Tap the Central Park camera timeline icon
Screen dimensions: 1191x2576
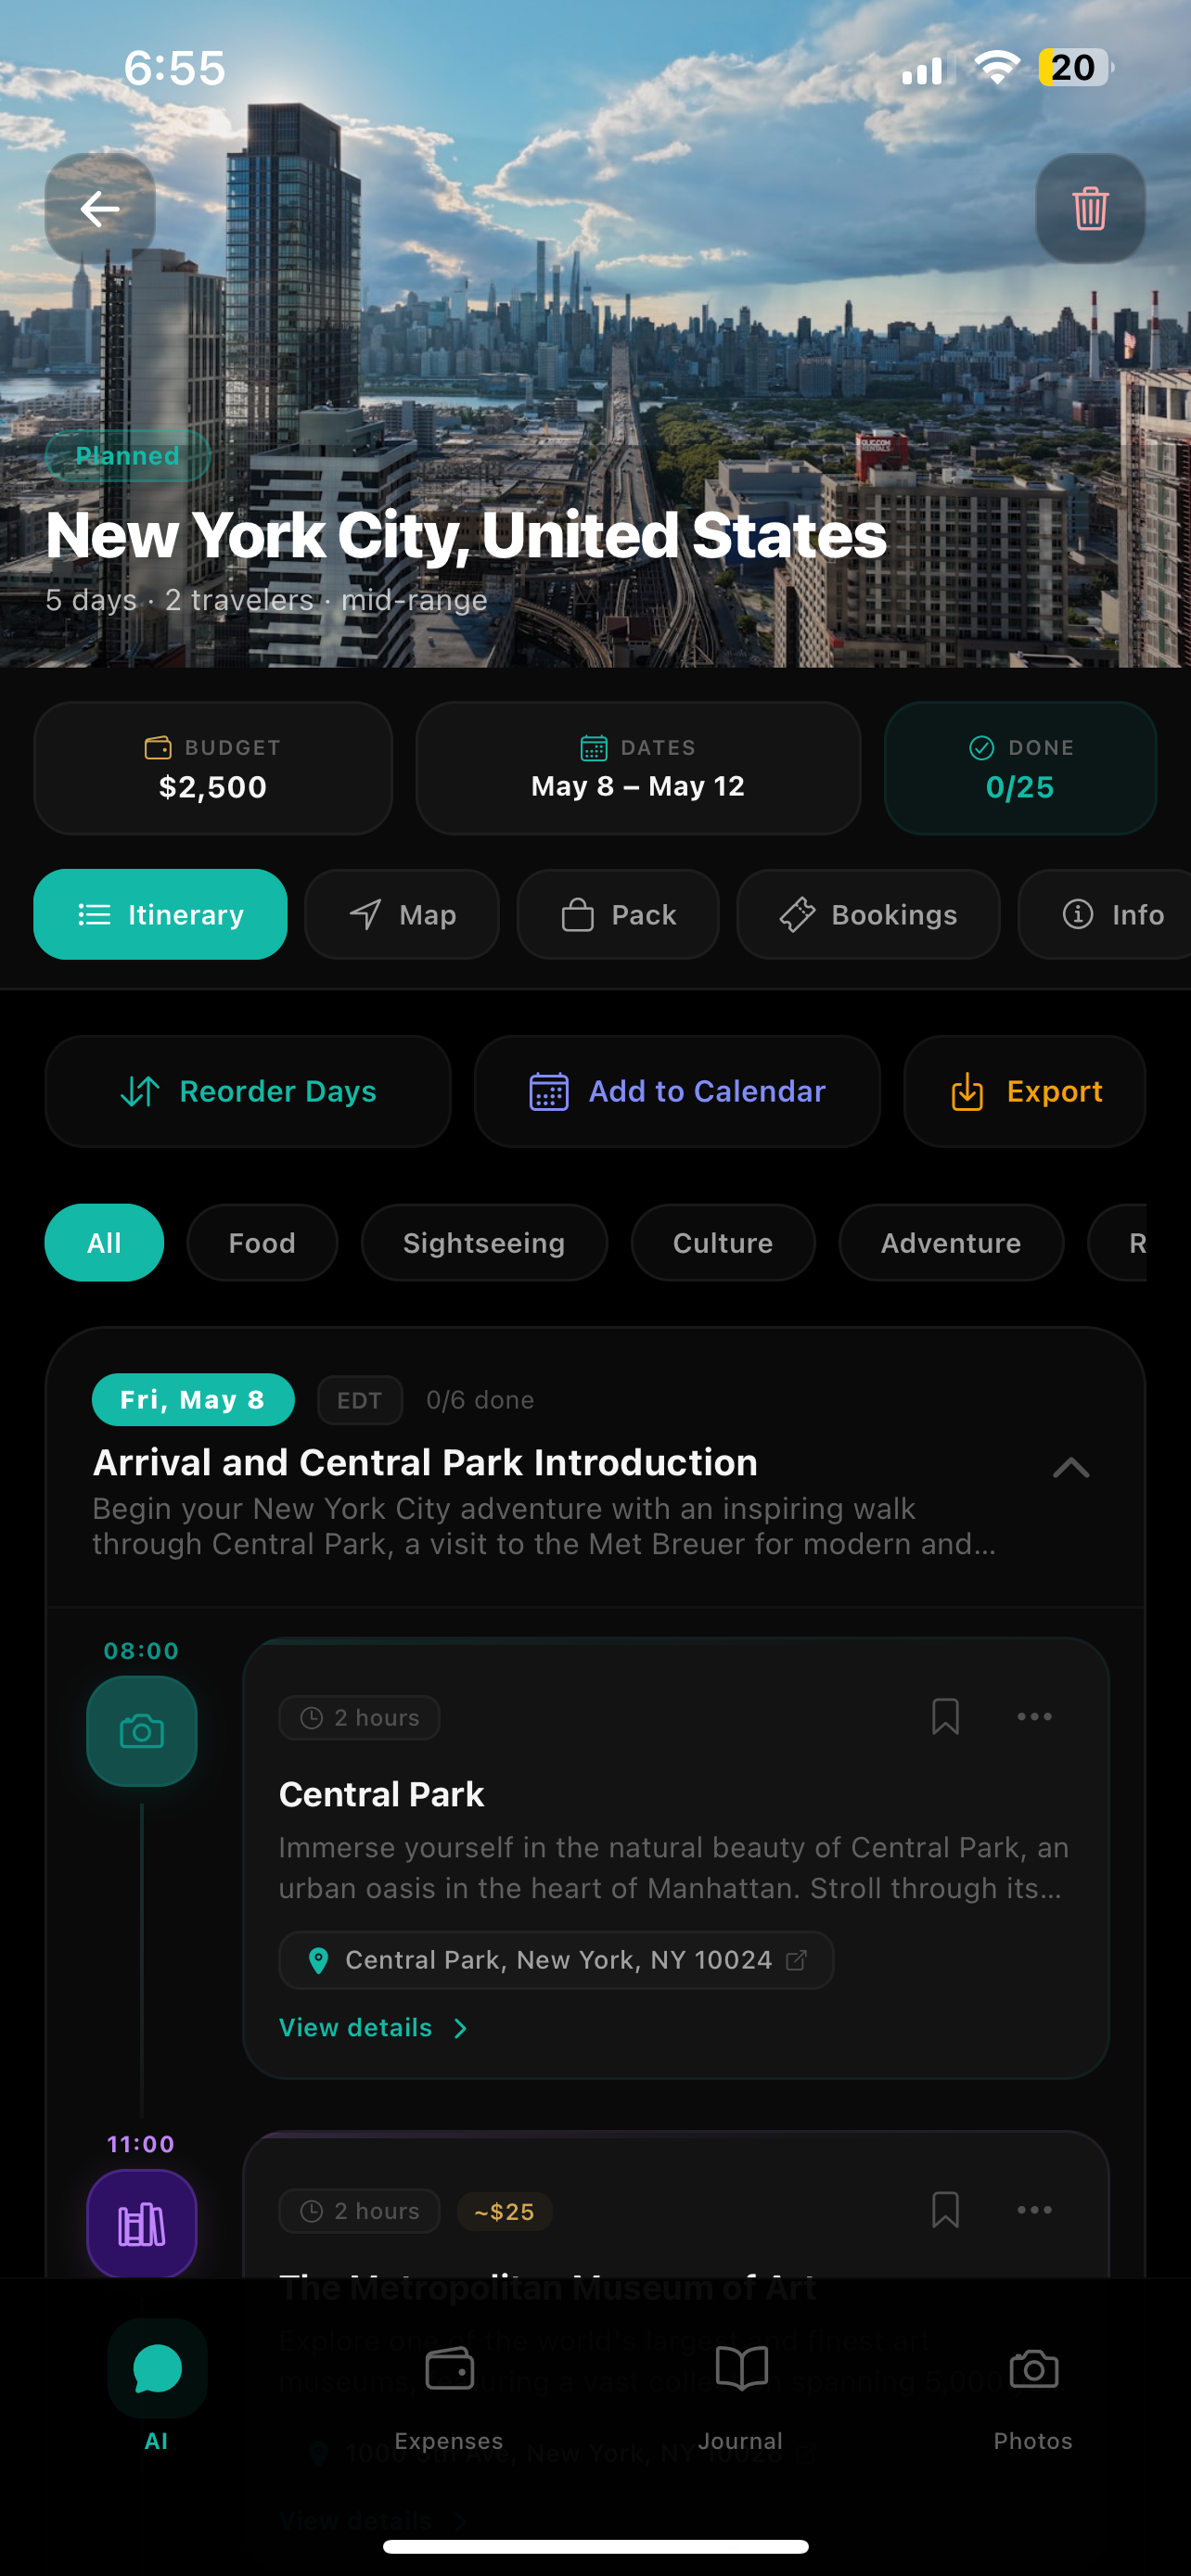click(x=142, y=1731)
